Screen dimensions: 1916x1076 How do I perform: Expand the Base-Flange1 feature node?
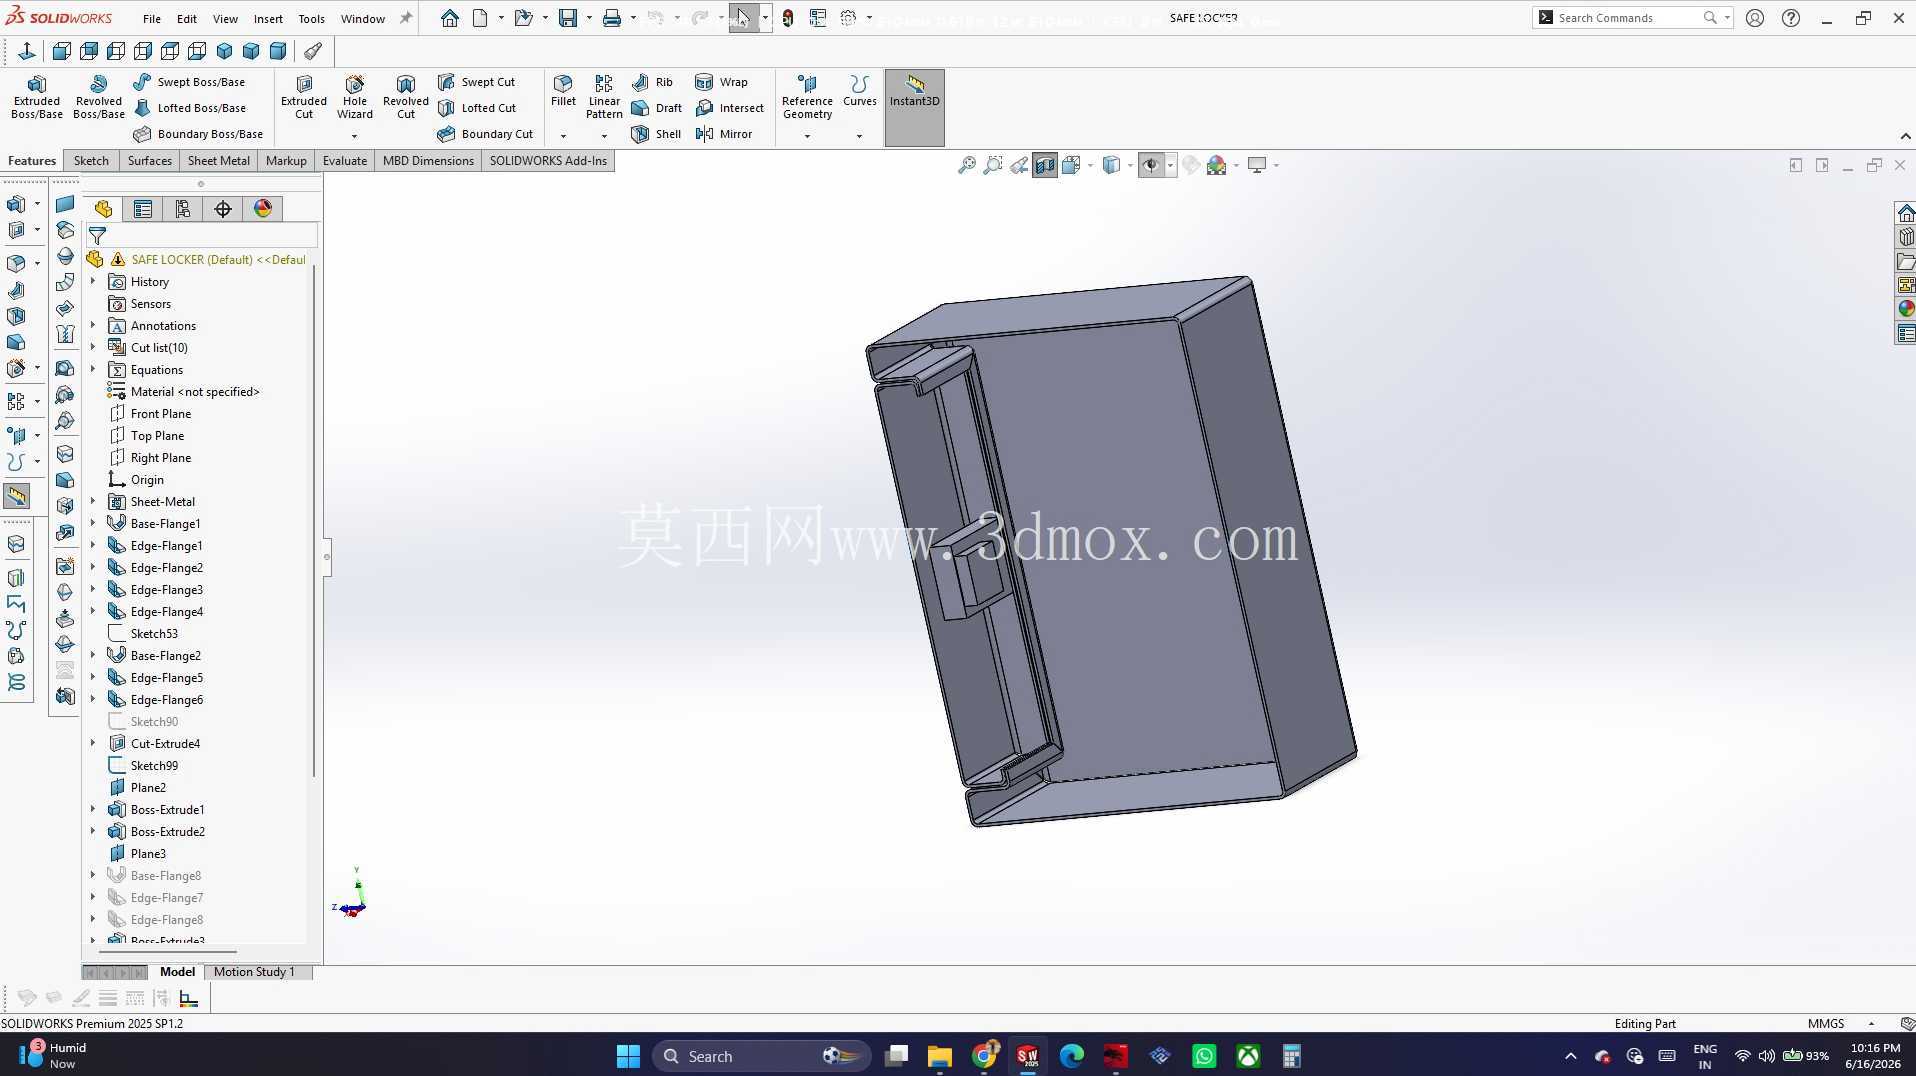click(93, 524)
